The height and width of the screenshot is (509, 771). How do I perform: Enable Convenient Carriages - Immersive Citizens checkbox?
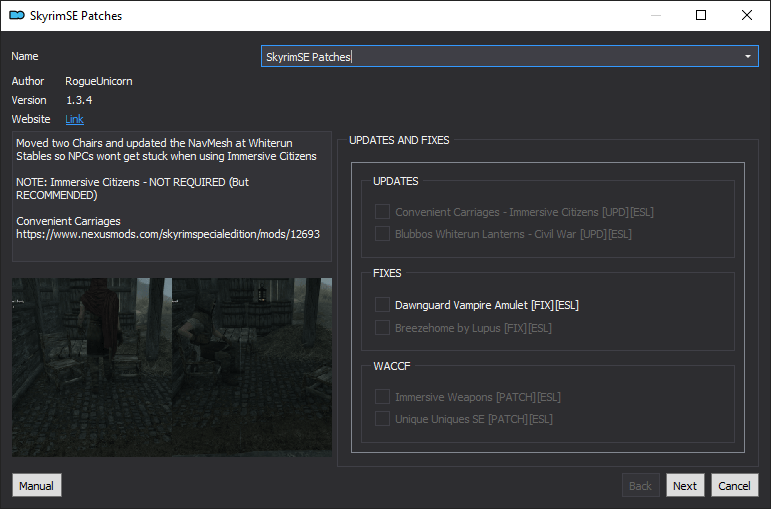[382, 211]
